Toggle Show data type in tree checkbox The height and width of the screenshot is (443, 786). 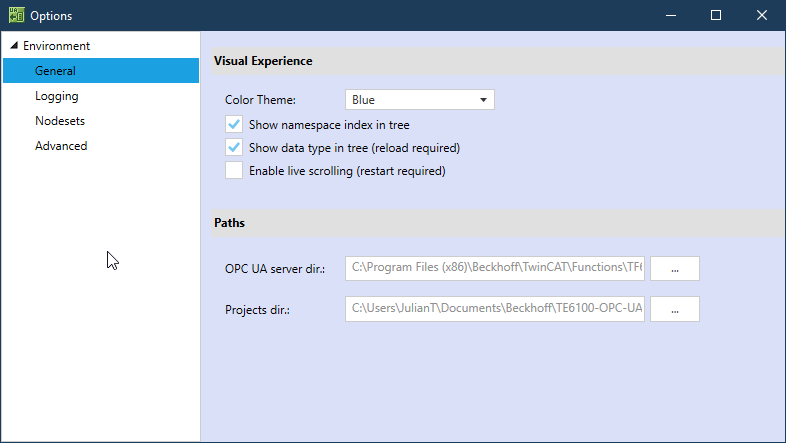[234, 147]
